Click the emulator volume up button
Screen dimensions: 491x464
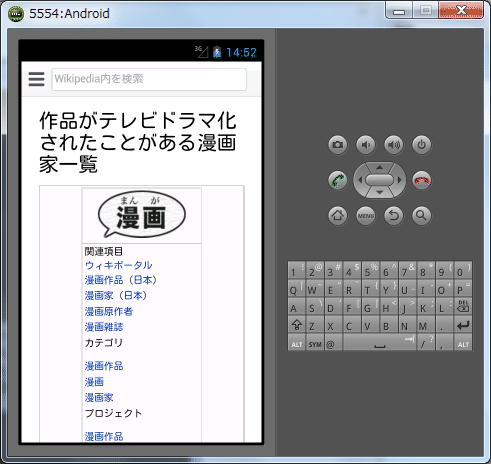coord(394,145)
